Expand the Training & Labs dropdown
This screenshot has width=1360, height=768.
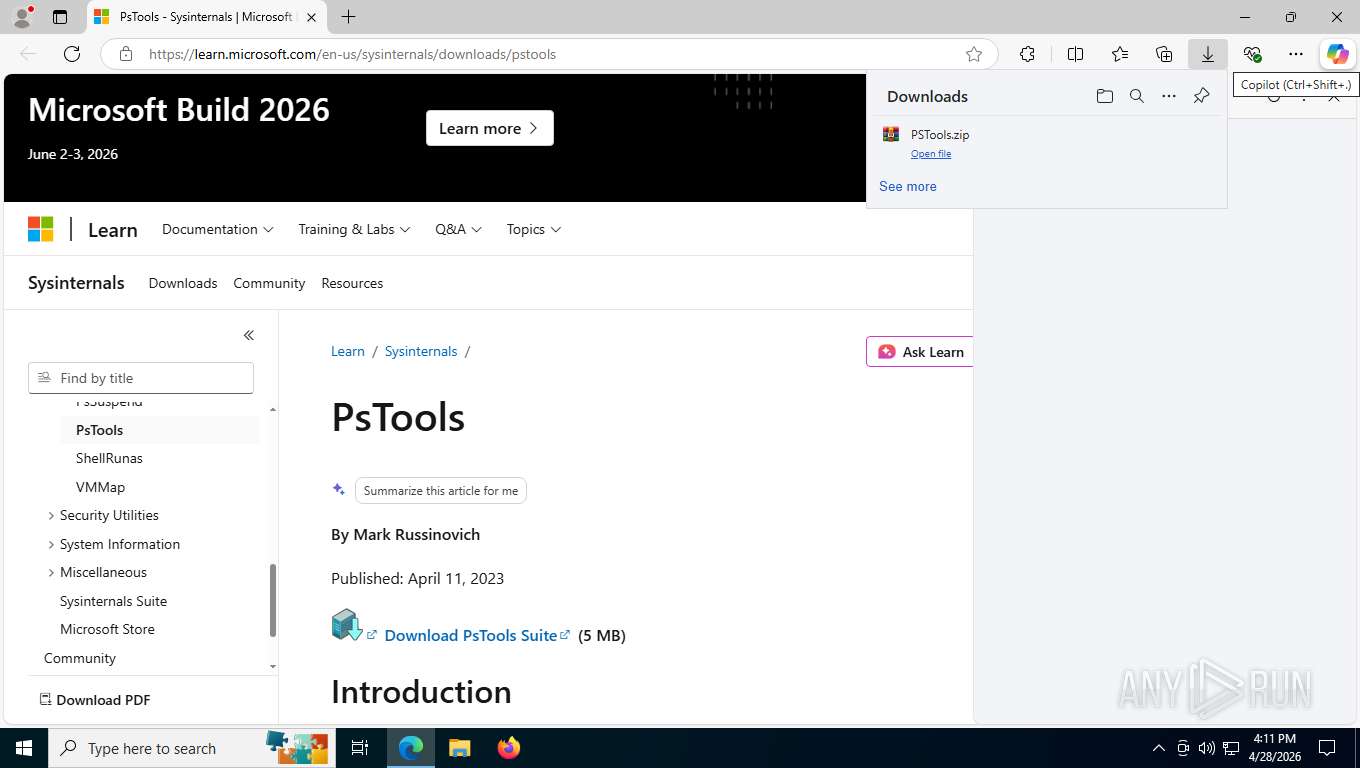(x=354, y=229)
